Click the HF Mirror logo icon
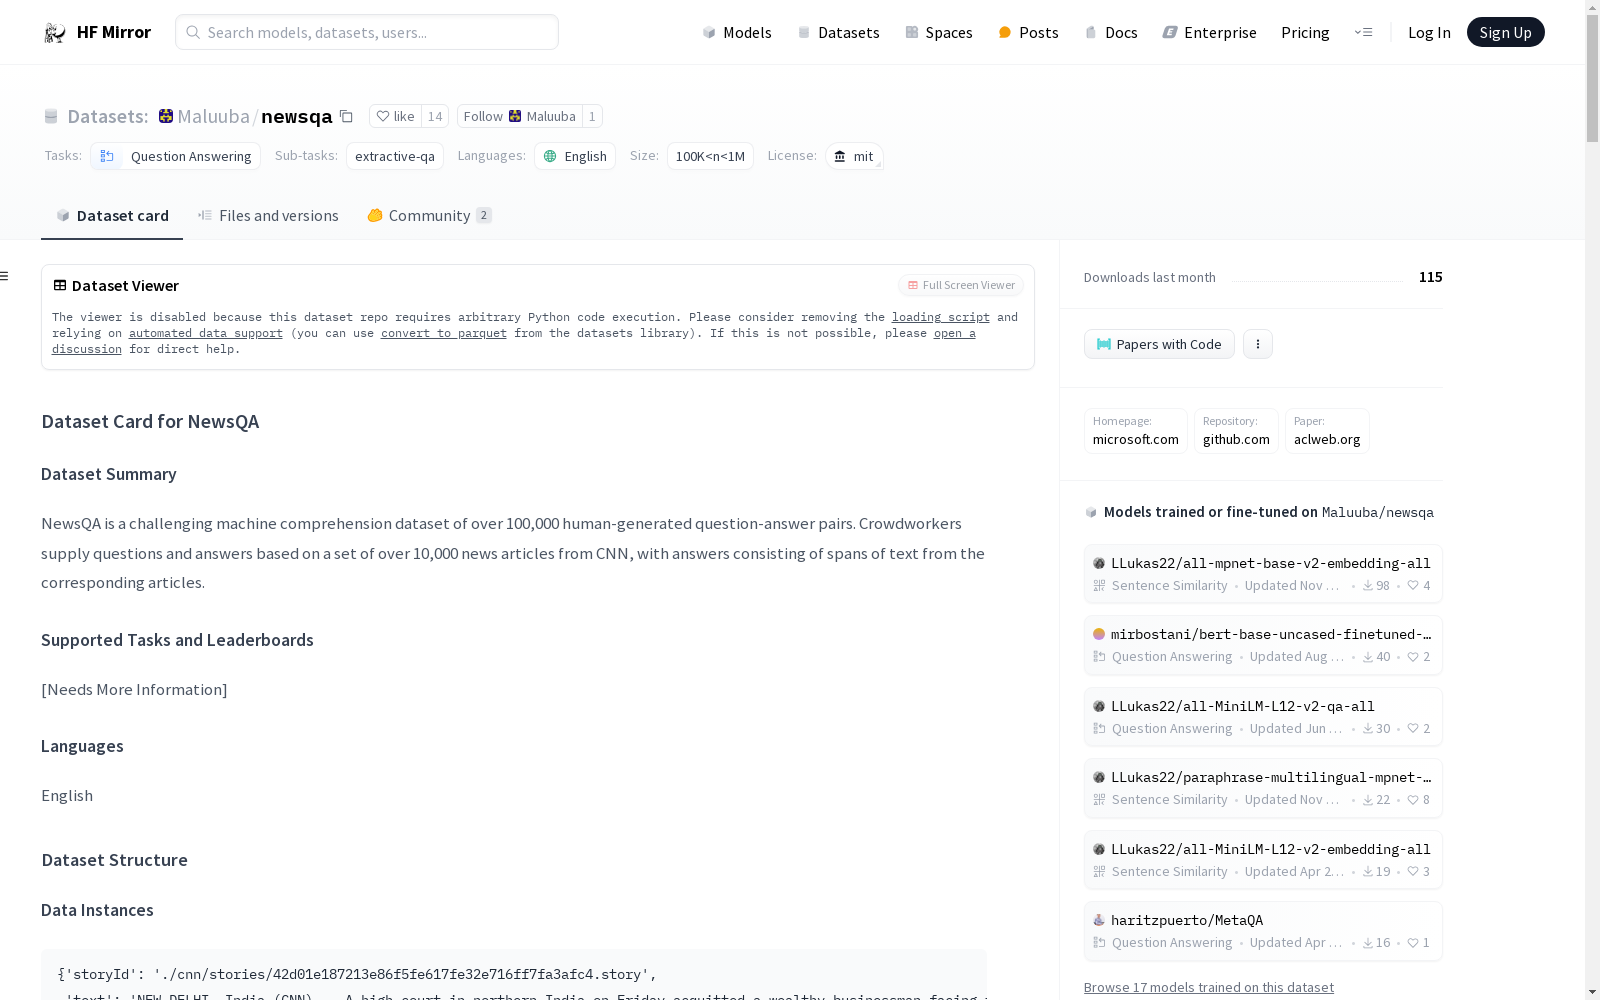Screen dimensions: 1600x1000 coord(55,33)
